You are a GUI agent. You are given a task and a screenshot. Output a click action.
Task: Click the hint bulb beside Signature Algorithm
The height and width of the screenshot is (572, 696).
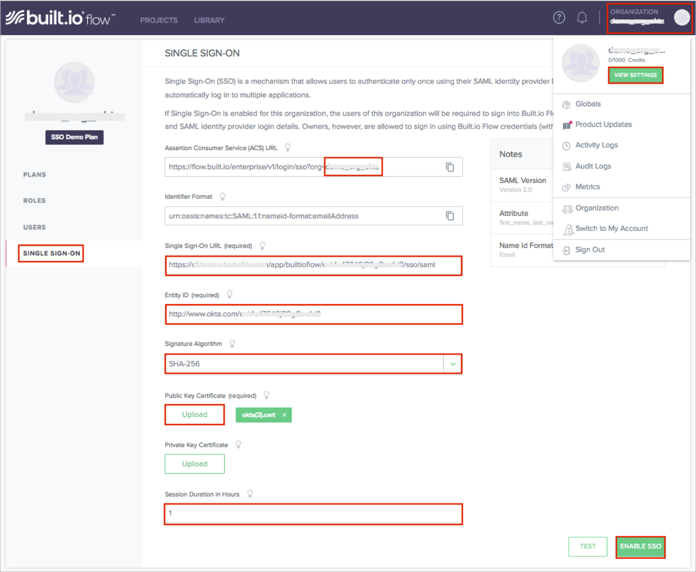click(x=232, y=344)
